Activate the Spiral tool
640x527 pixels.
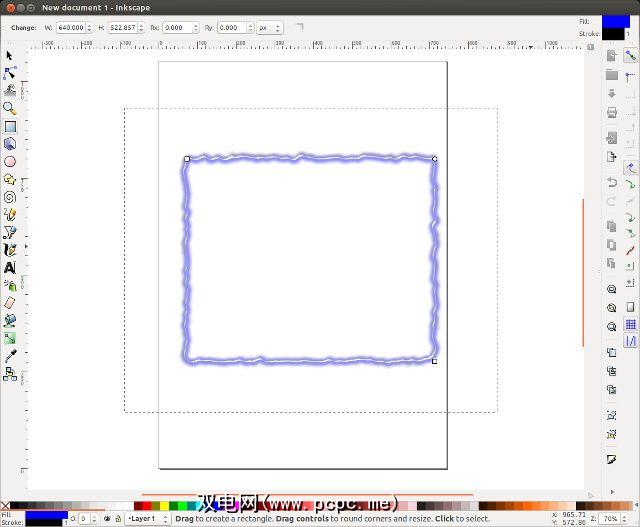pyautogui.click(x=10, y=197)
